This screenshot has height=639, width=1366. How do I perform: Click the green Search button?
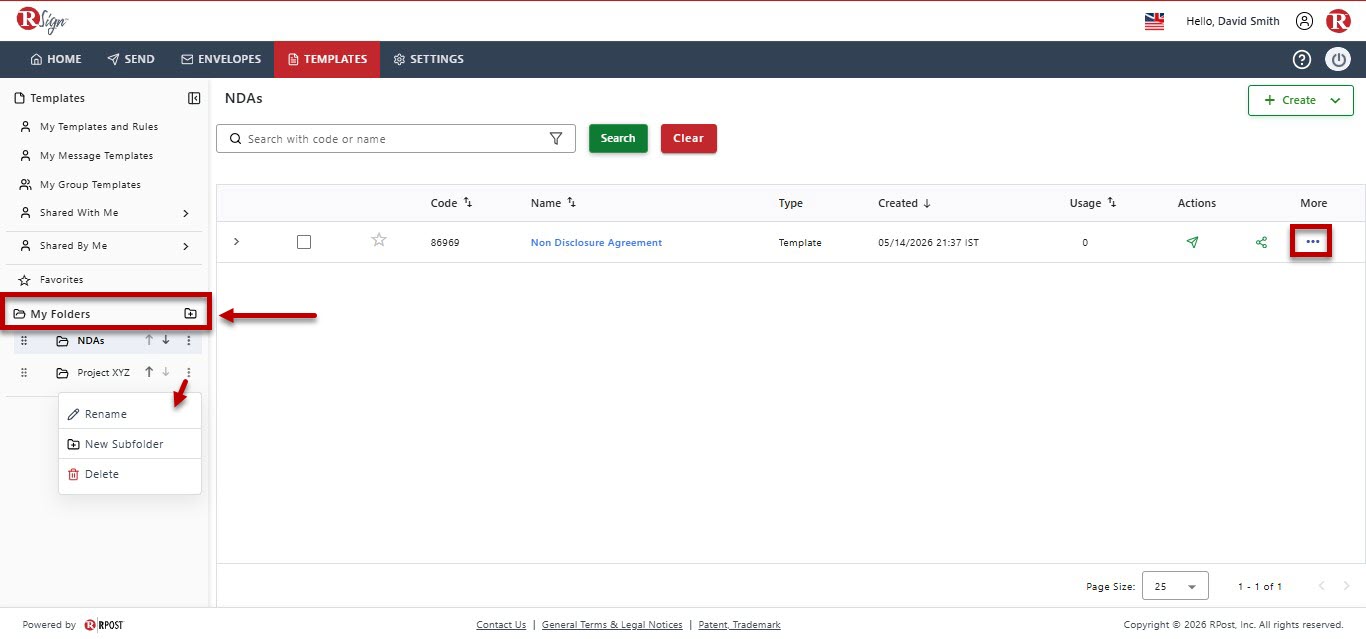618,138
